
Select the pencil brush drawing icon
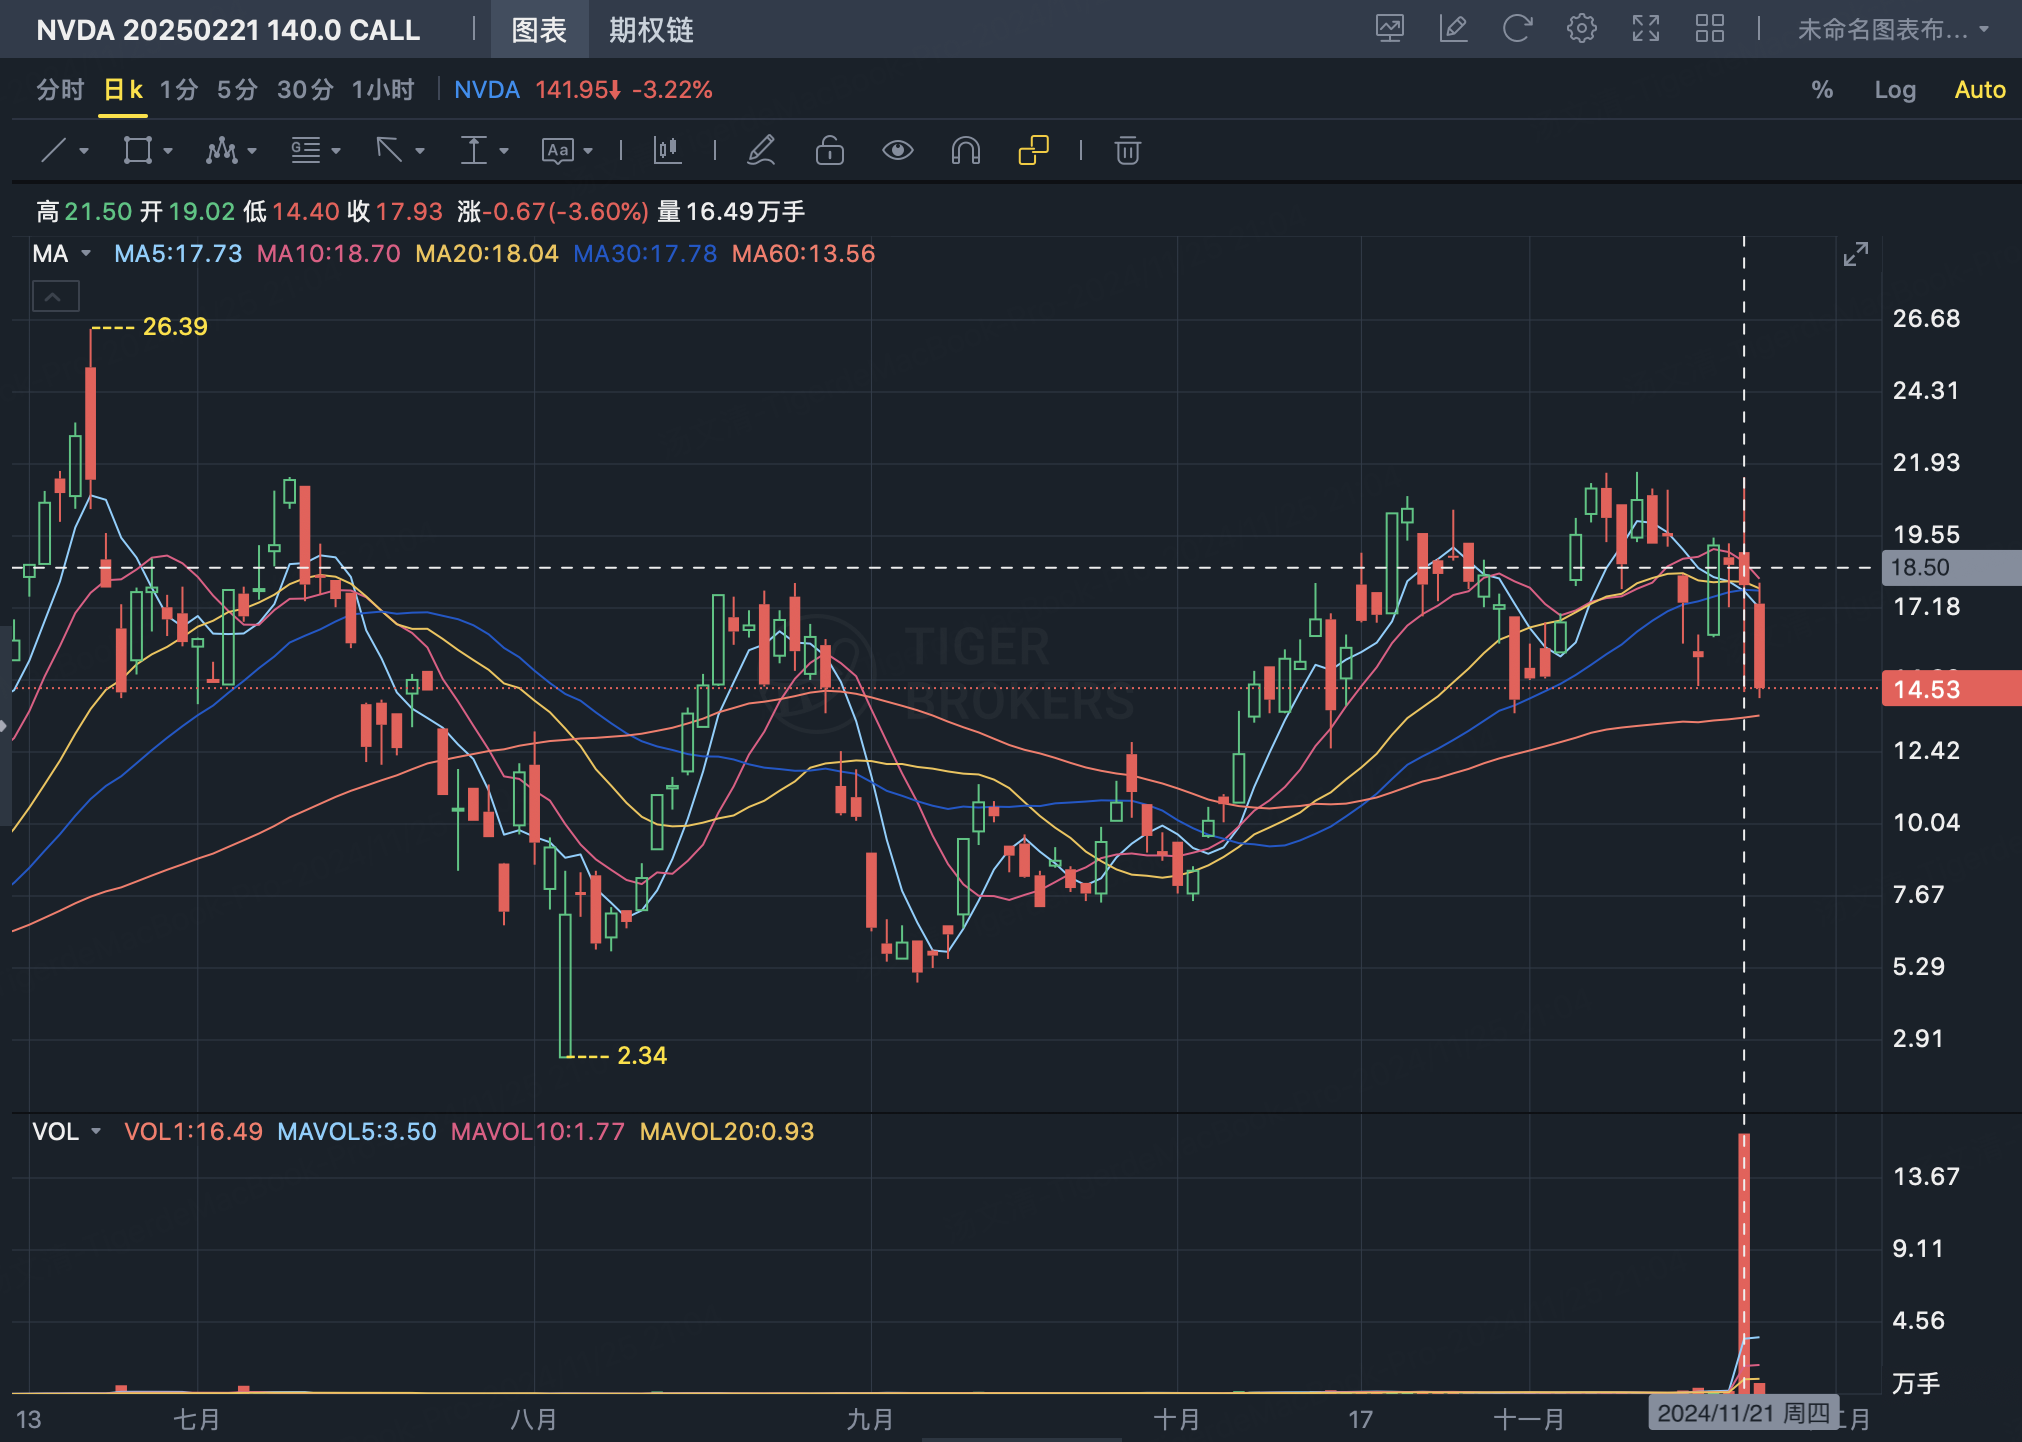pyautogui.click(x=761, y=151)
